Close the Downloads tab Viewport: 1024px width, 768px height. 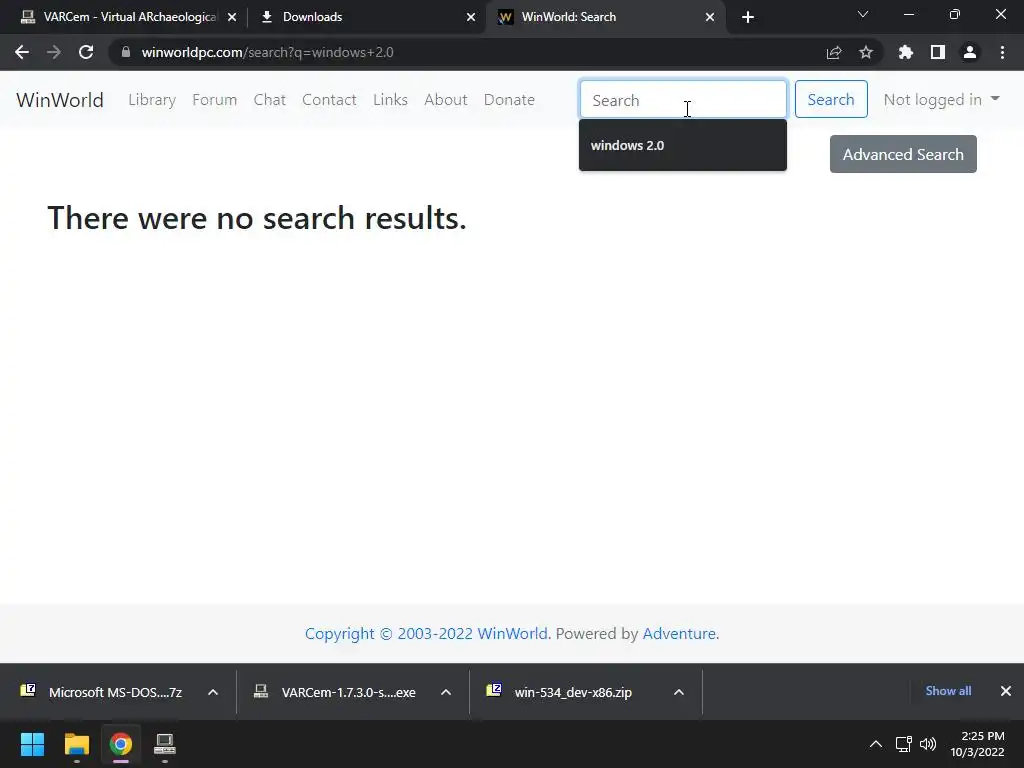[471, 17]
